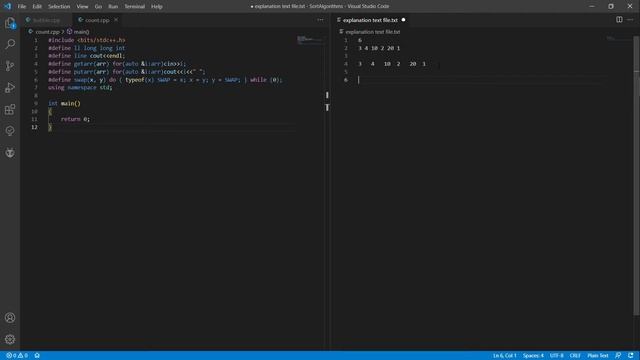Click the '#define getarr(arr)' macro line
This screenshot has height=360, width=640.
(117, 64)
